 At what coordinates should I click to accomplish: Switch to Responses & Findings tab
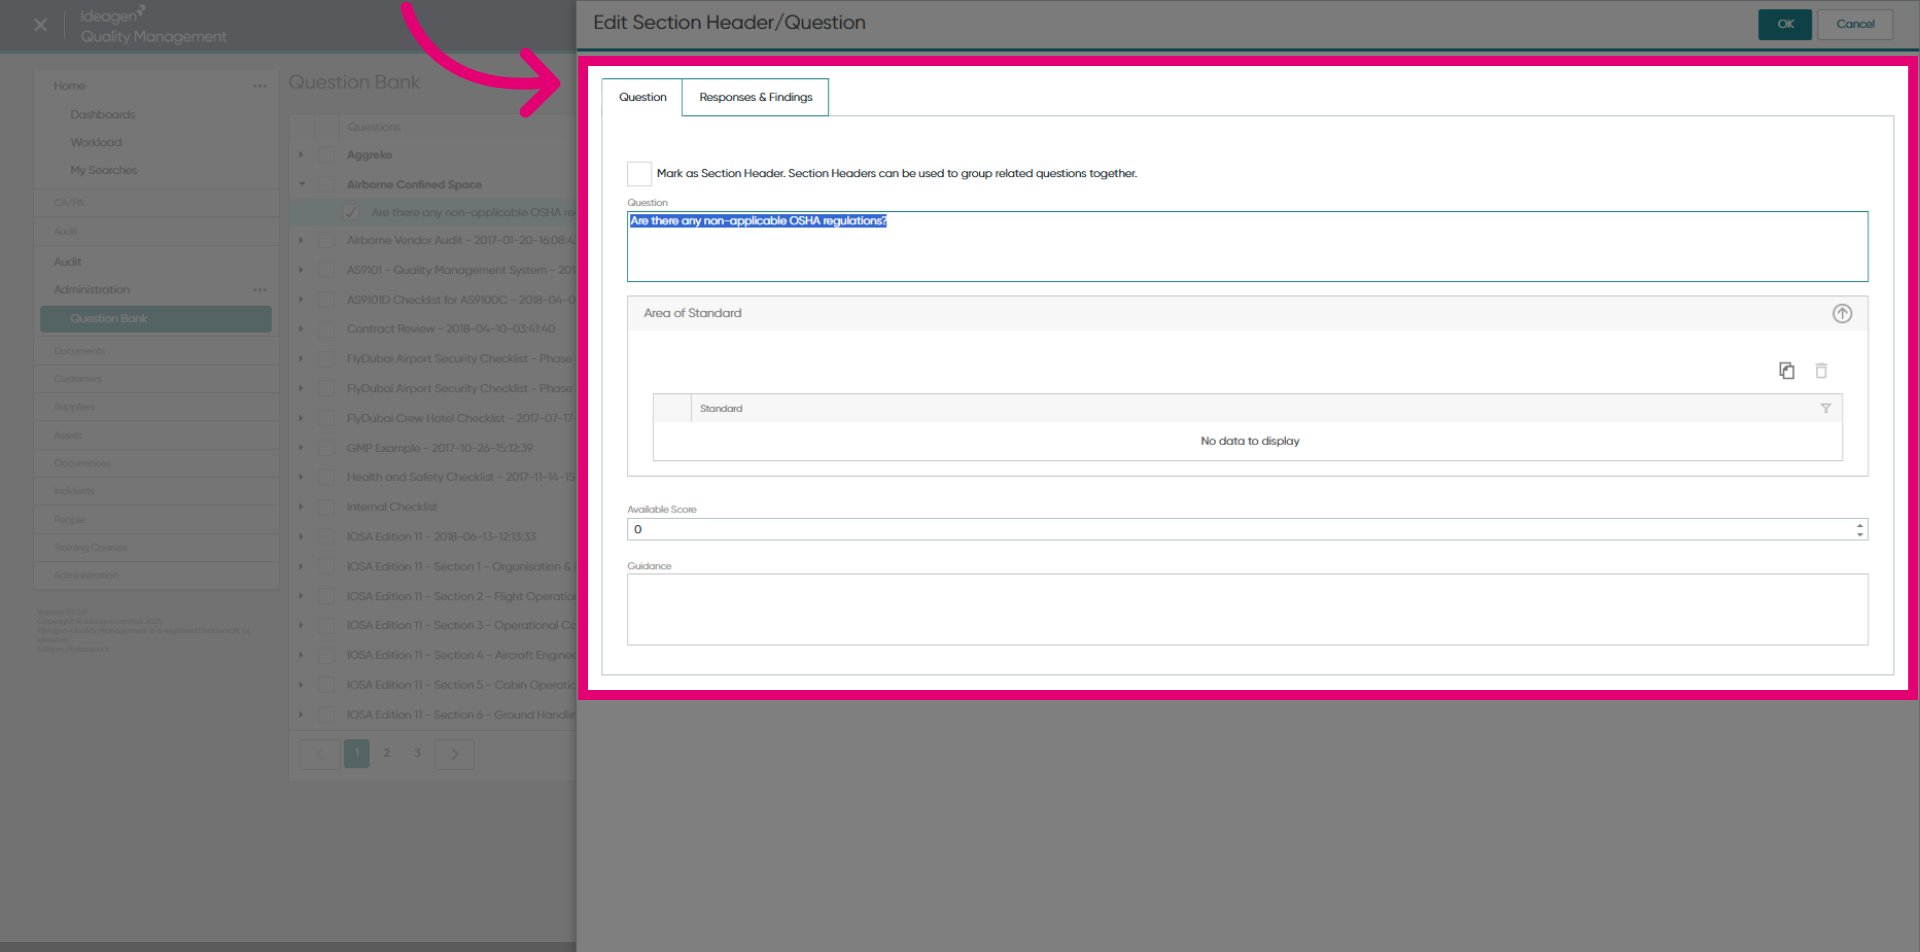755,97
